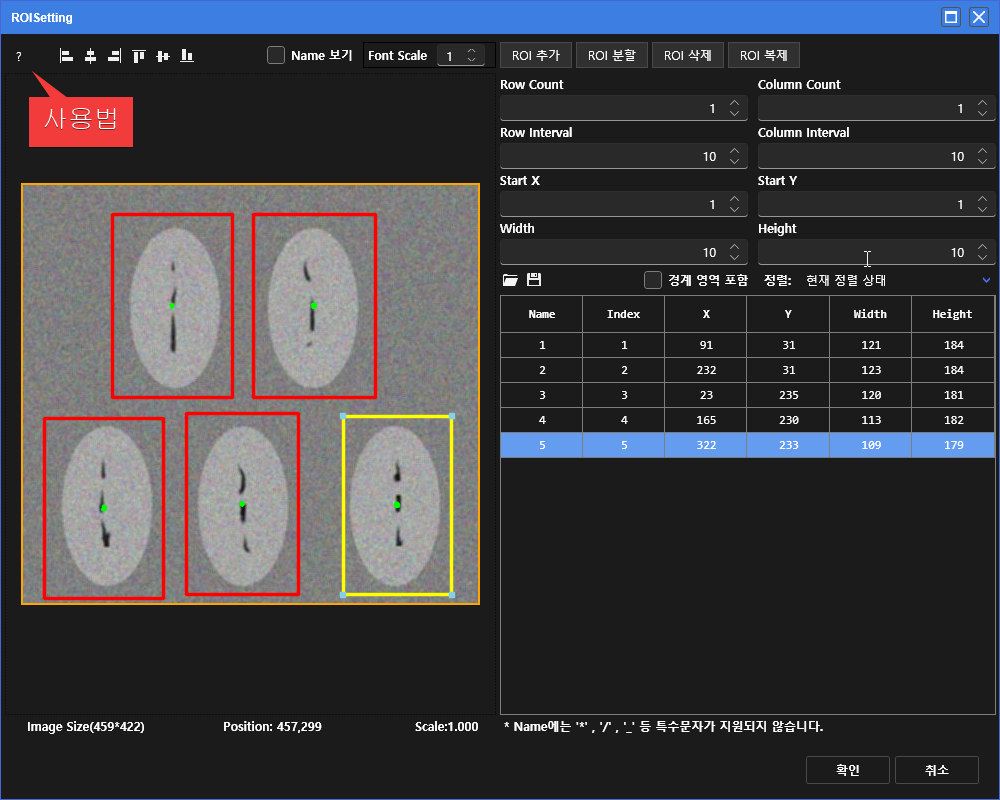
Task: Click the align horizontal centers icon
Action: pos(90,56)
